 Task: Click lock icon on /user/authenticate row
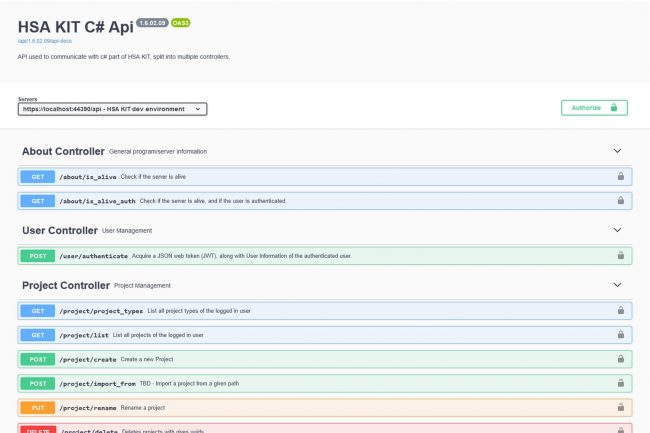click(621, 256)
